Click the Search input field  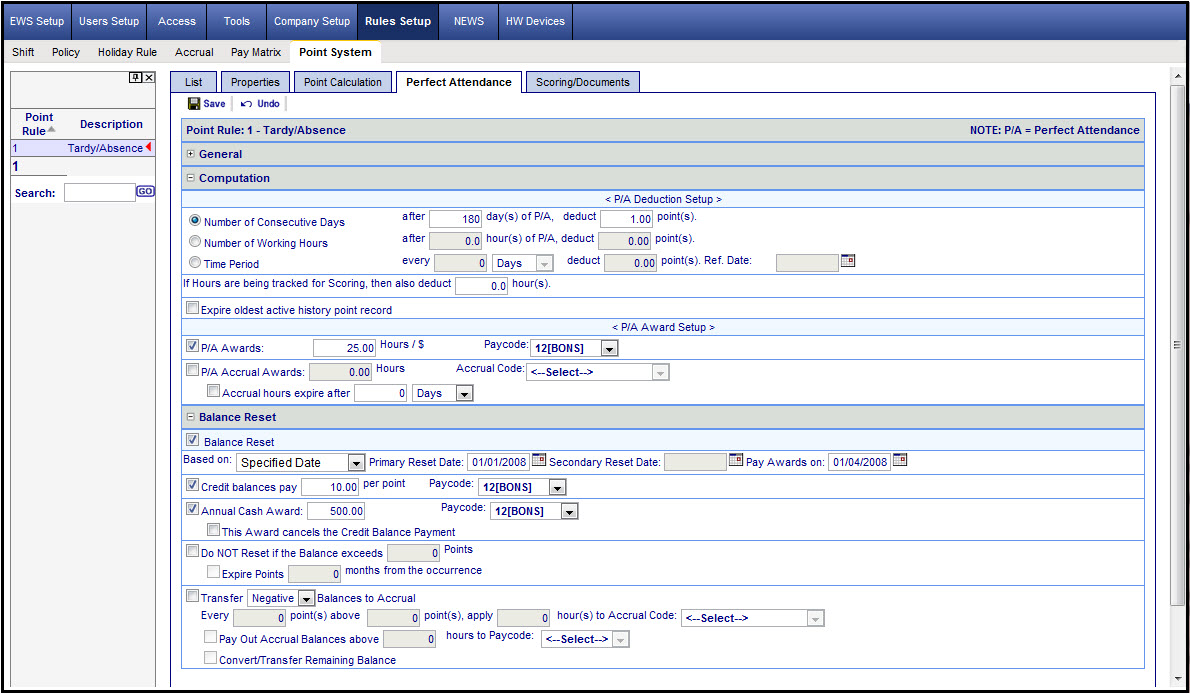[x=99, y=192]
